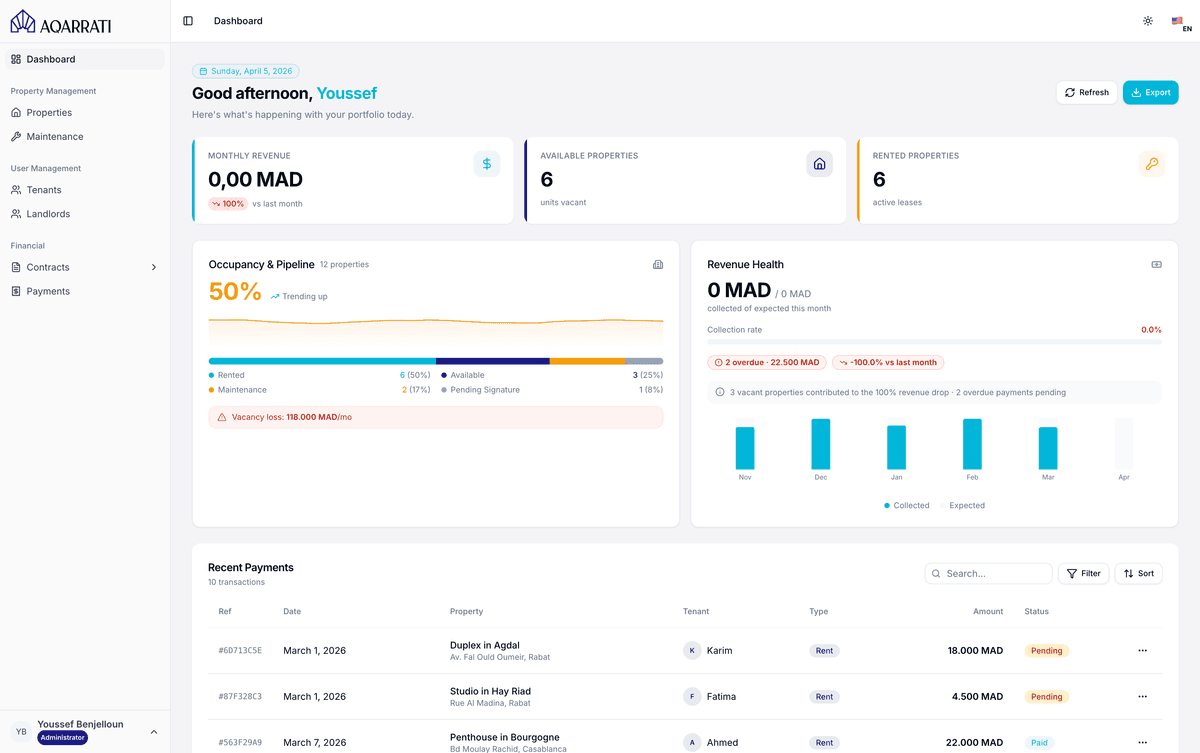Viewport: 1200px width, 753px height.
Task: Click the house icon on Available Properties card
Action: click(x=819, y=163)
